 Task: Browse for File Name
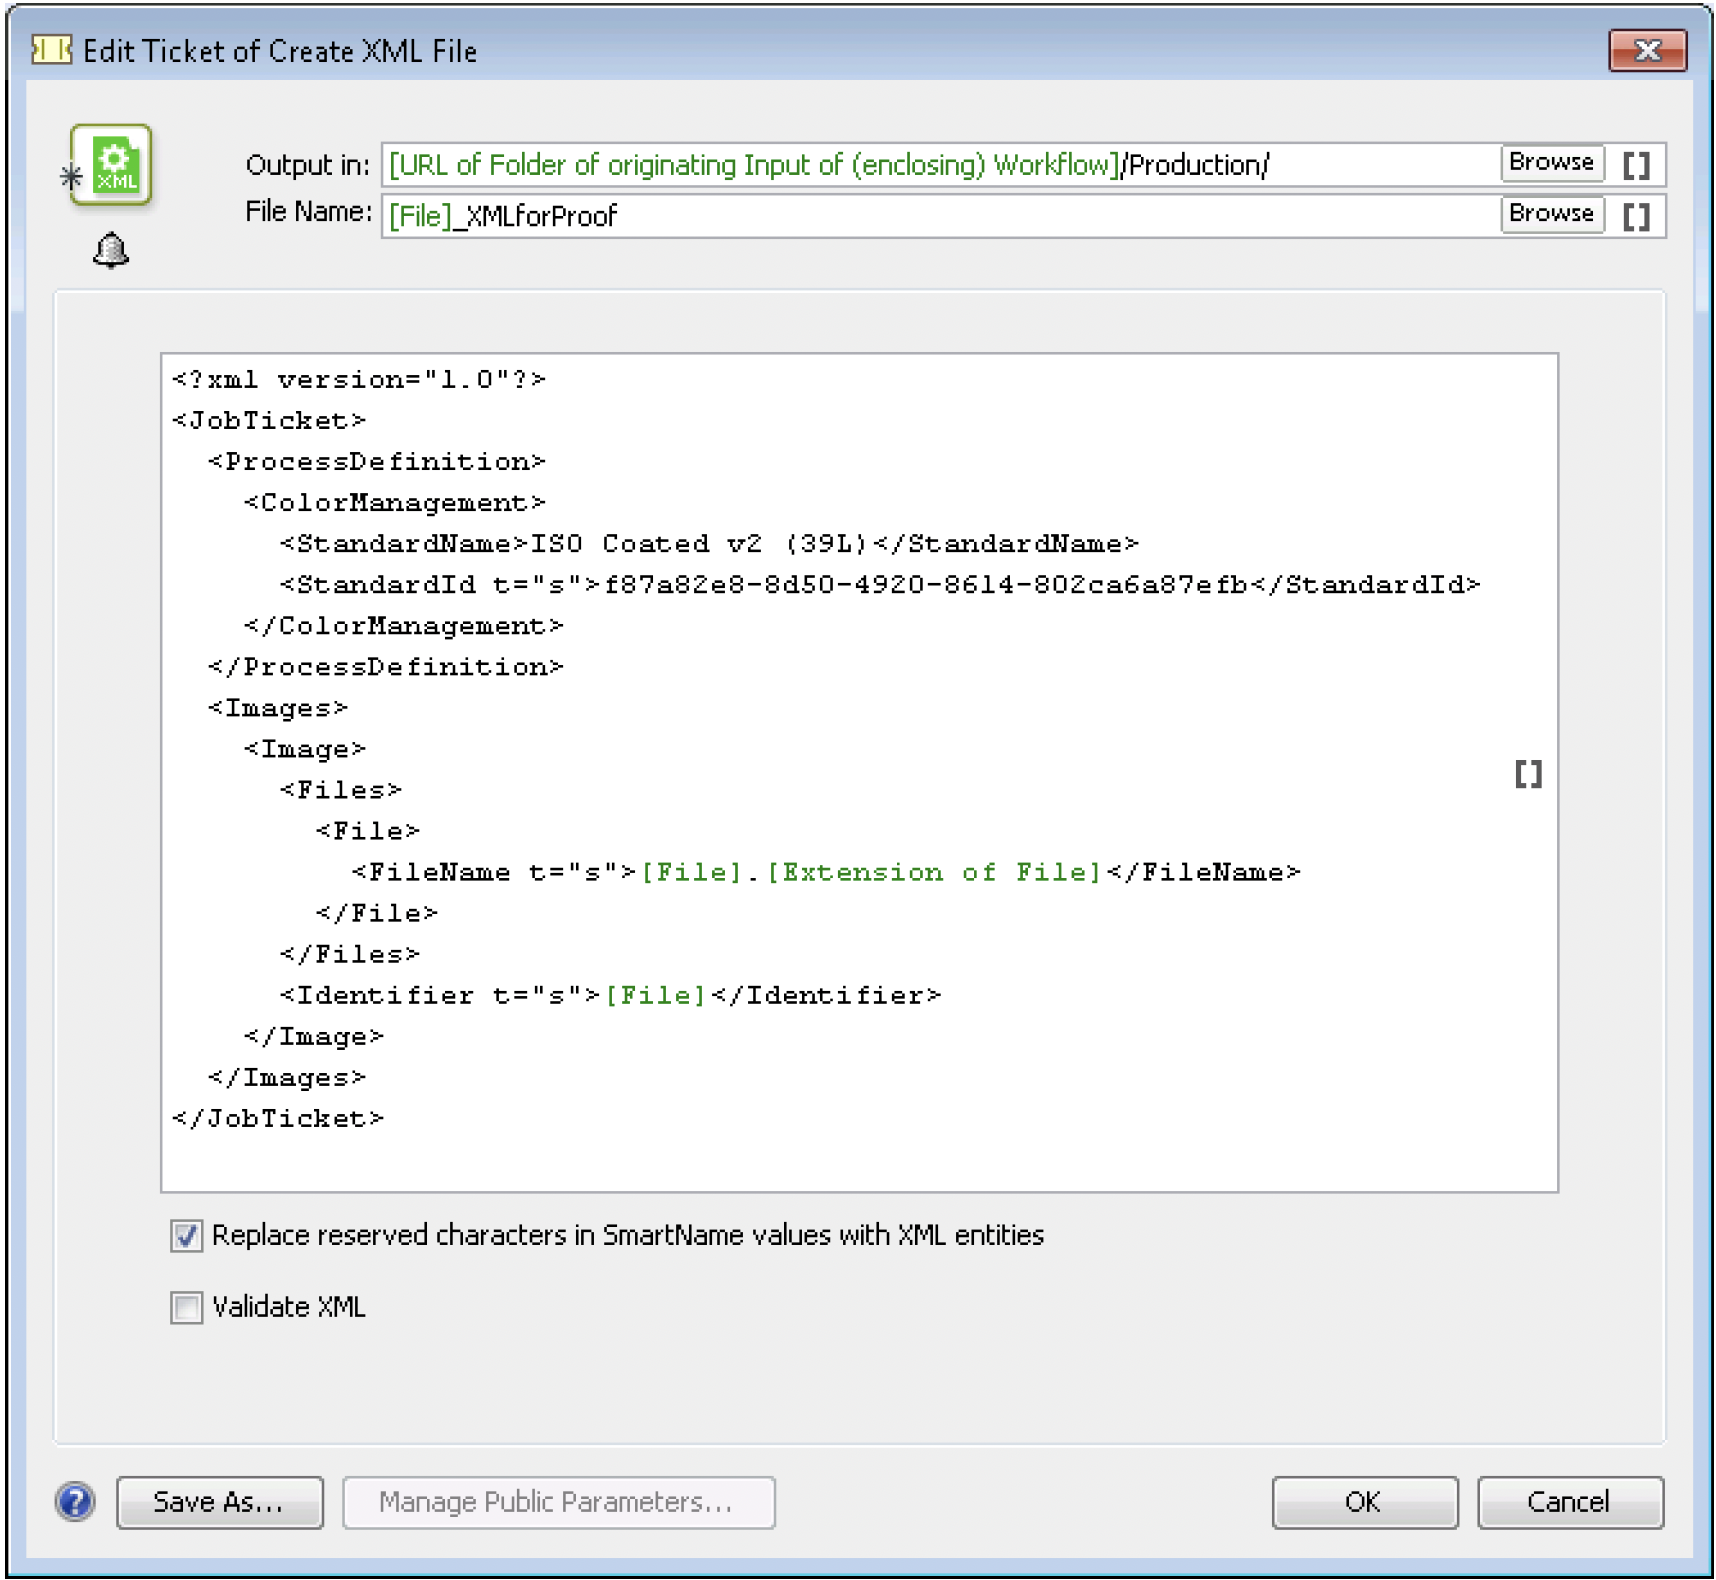1551,213
